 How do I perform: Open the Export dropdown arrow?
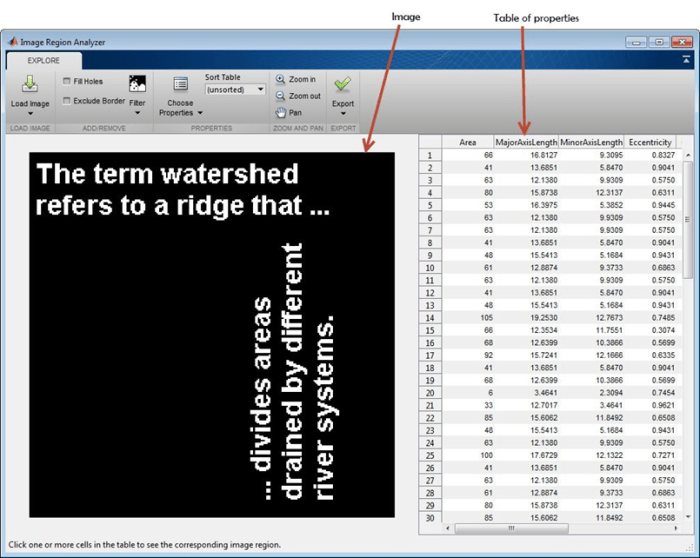[x=343, y=114]
